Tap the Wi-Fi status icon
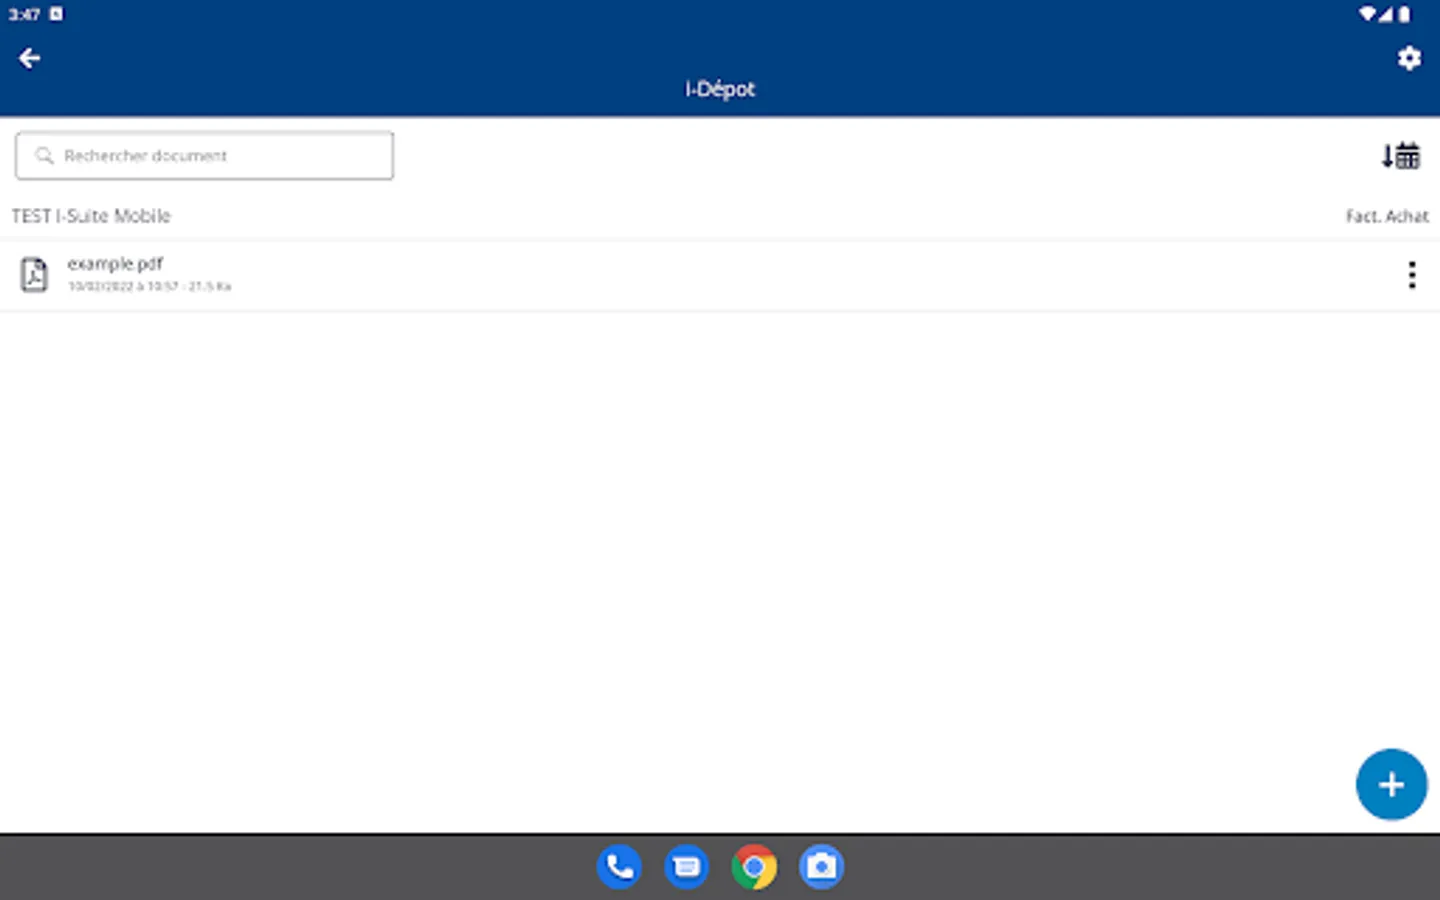Screen dimensions: 1440x900 coord(1367,14)
